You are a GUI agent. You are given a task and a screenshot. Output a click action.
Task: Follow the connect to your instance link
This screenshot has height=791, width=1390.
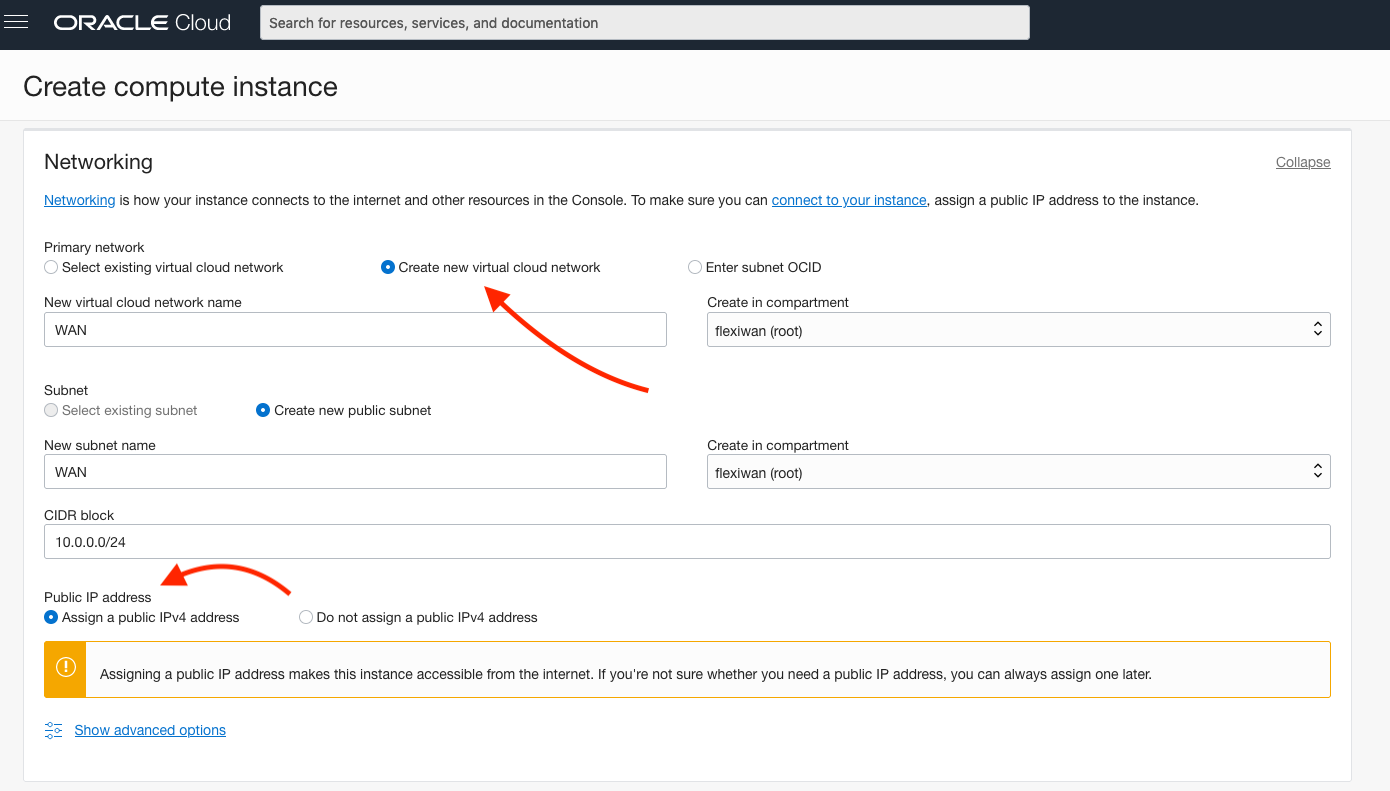click(848, 200)
